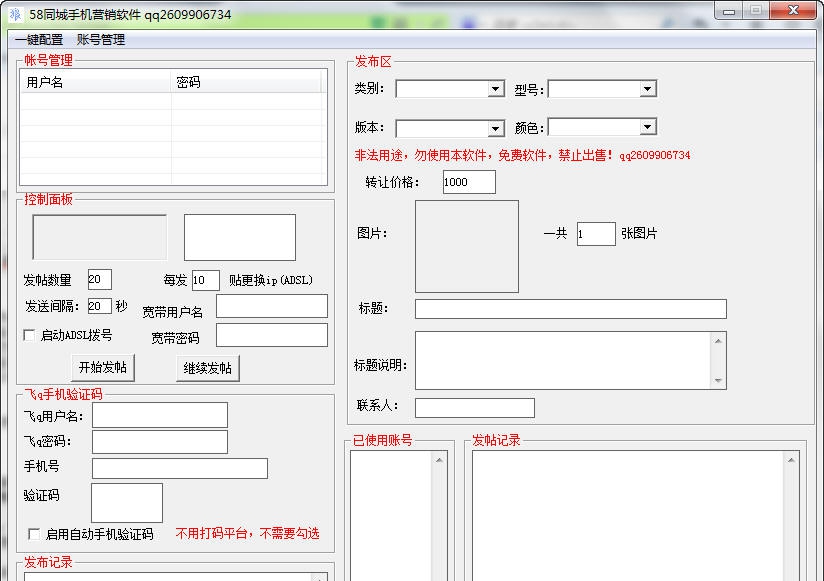Click the 联系人 input field
The width and height of the screenshot is (824, 581).
475,408
